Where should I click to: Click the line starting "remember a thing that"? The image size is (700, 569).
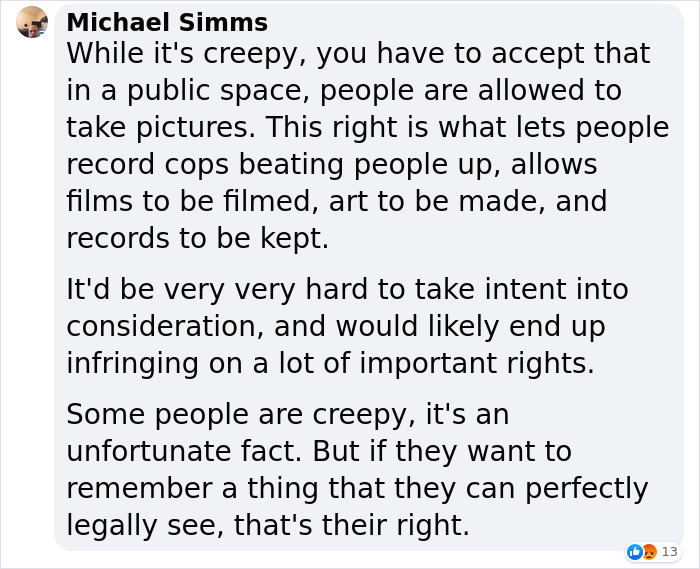click(x=357, y=488)
